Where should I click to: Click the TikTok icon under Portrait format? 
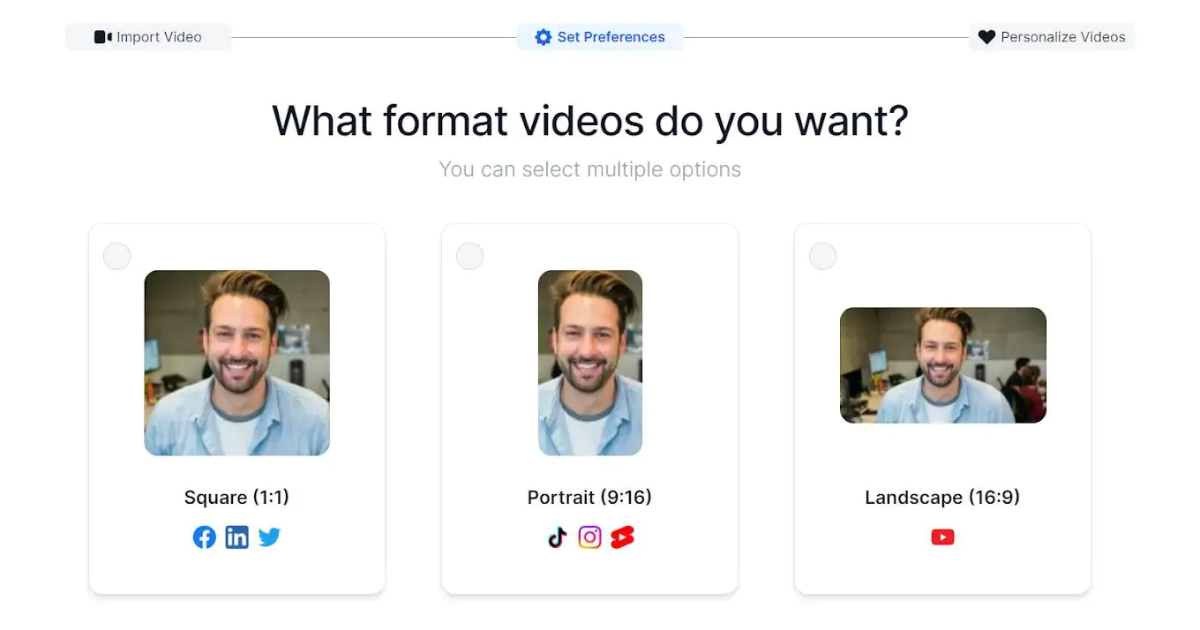pyautogui.click(x=557, y=537)
